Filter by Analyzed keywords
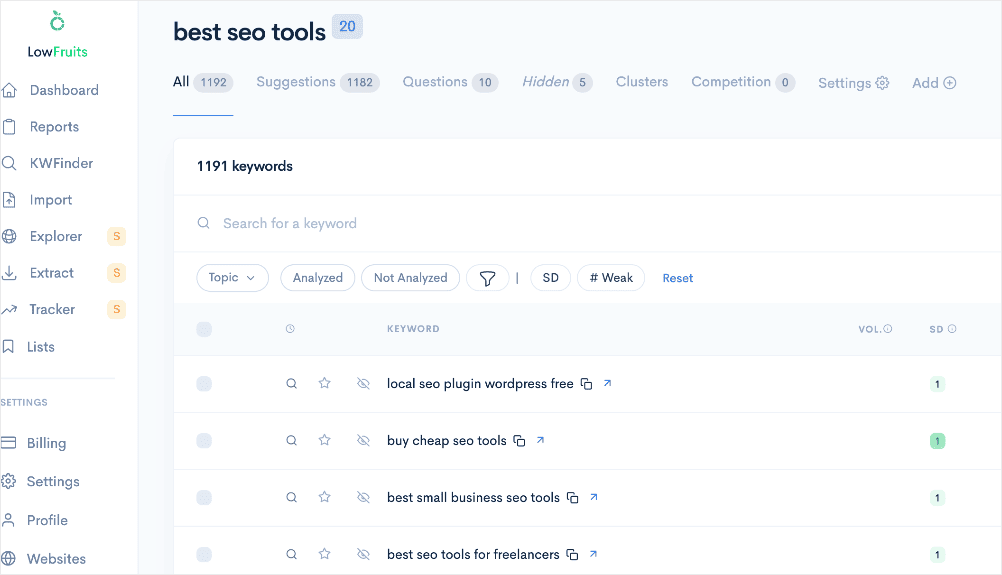This screenshot has height=575, width=1002. [x=318, y=278]
